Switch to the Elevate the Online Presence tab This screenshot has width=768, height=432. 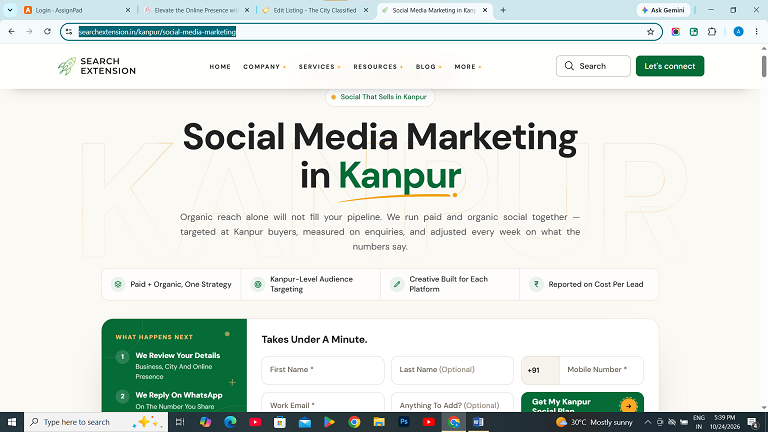click(x=196, y=10)
